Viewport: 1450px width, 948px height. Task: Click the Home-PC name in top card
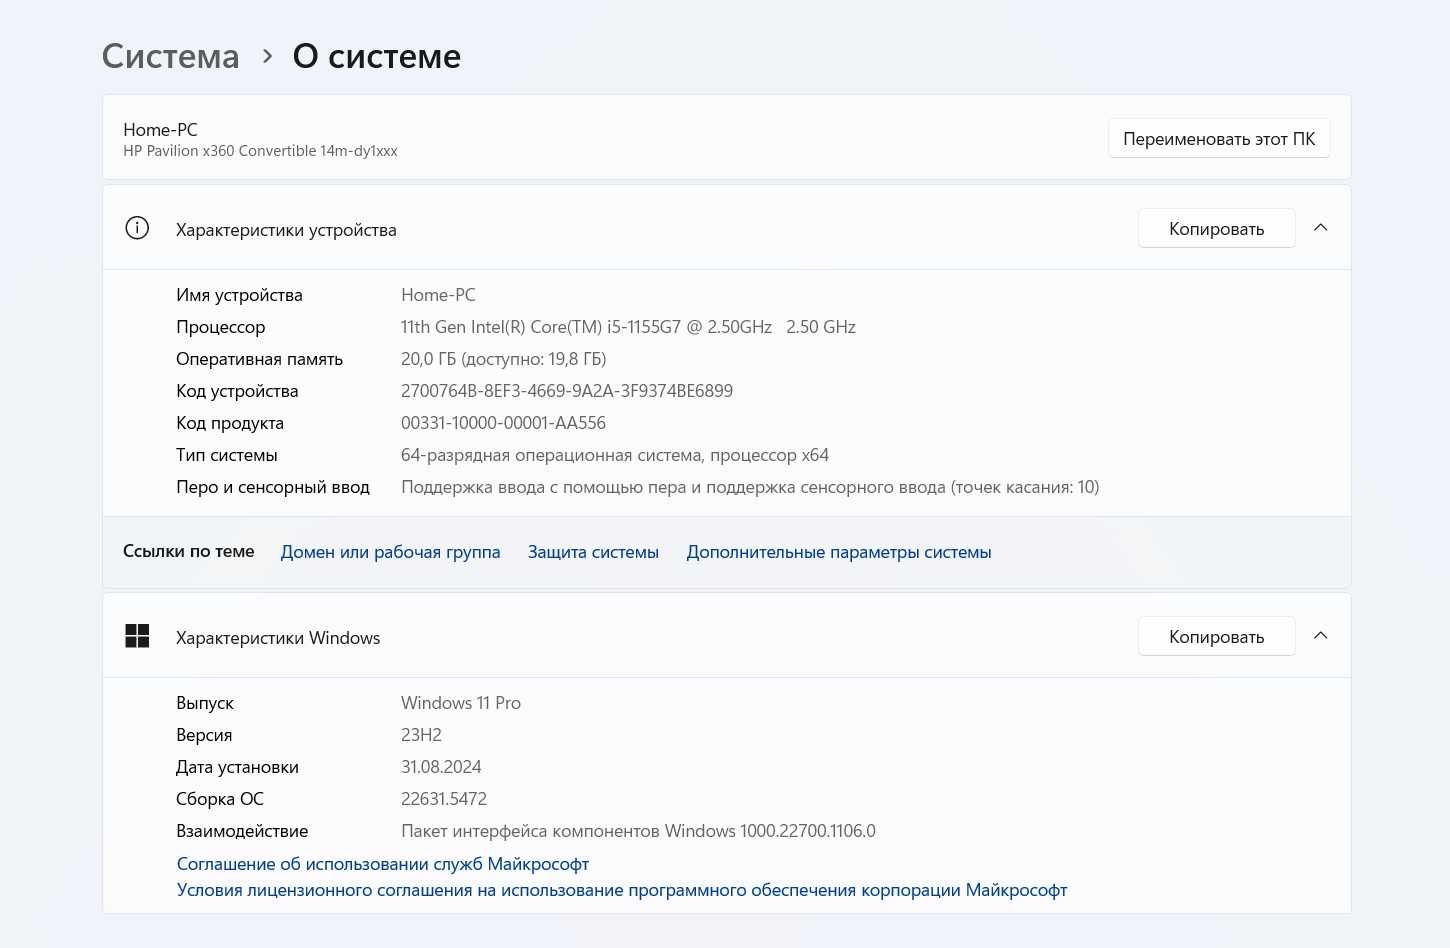(x=160, y=129)
